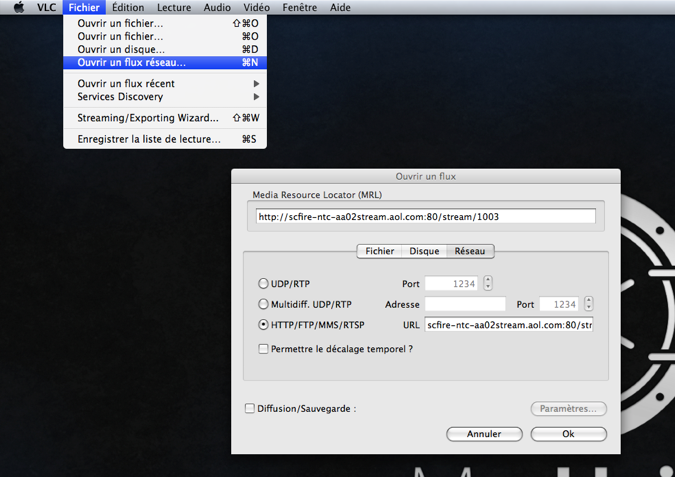Viewport: 675px width, 477px height.
Task: Select 'Ouvrir un flux réseau...' menu entry
Action: (132, 63)
